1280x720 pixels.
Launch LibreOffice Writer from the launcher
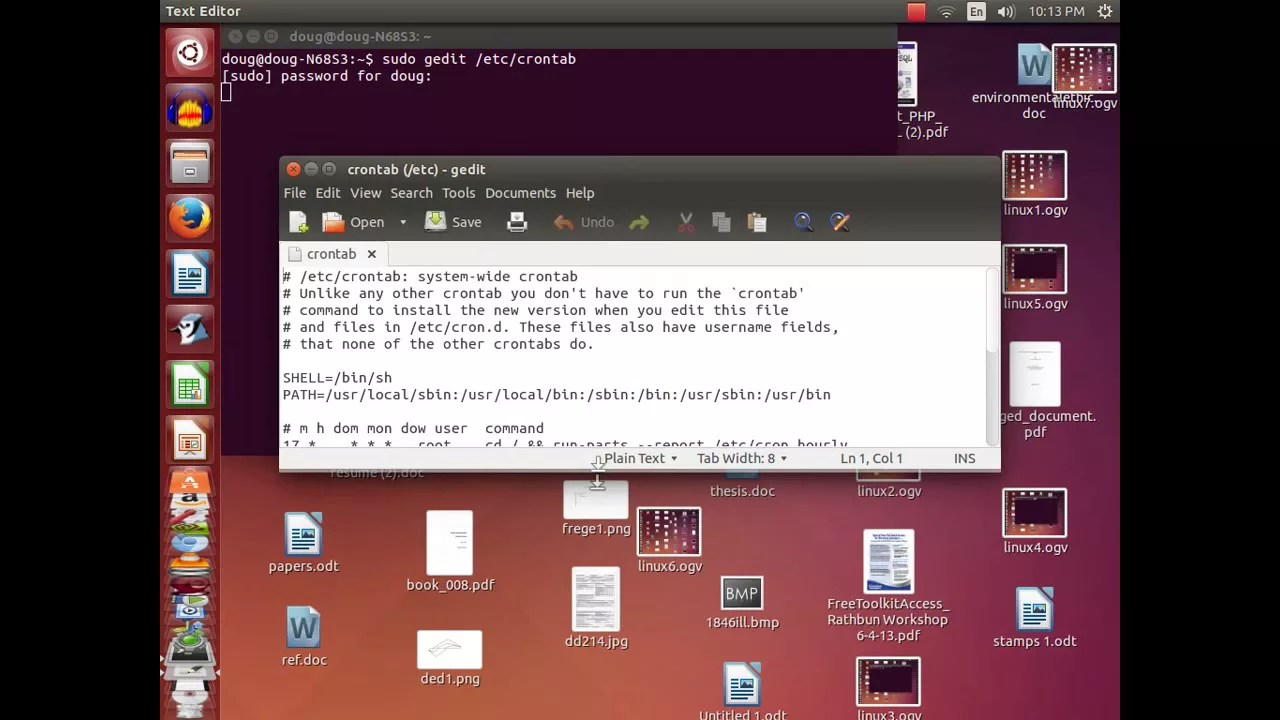[190, 273]
